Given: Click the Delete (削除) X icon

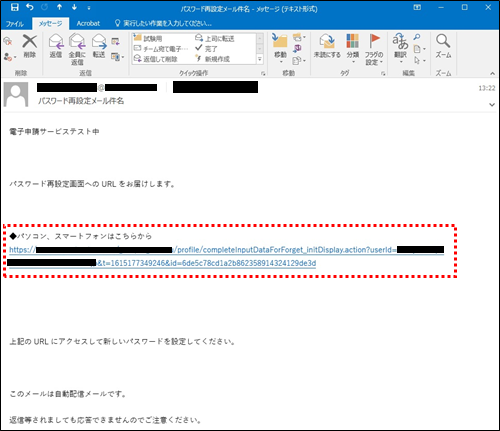Looking at the screenshot, I should [x=30, y=42].
